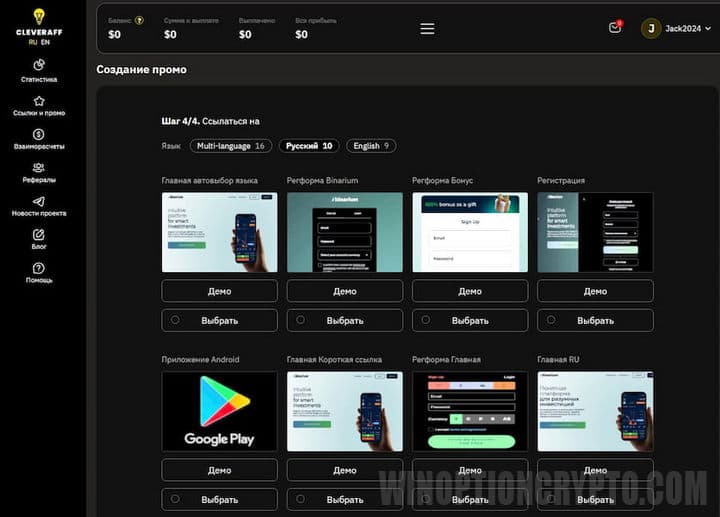
Task: Click the Ссылки и промо star icon
Action: click(39, 101)
